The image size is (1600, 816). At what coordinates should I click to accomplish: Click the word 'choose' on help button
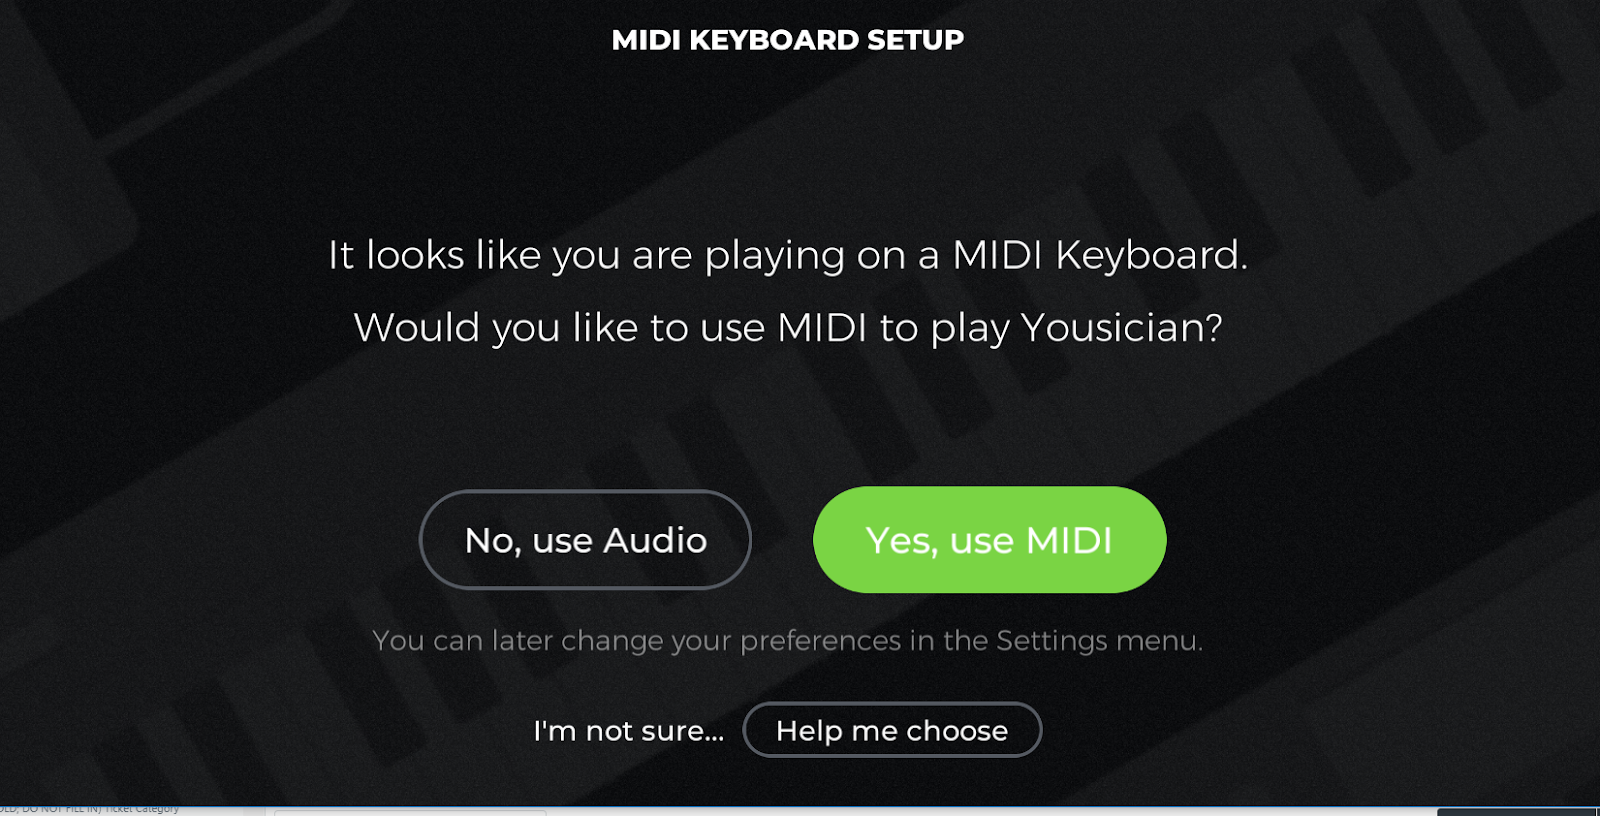pyautogui.click(x=957, y=731)
